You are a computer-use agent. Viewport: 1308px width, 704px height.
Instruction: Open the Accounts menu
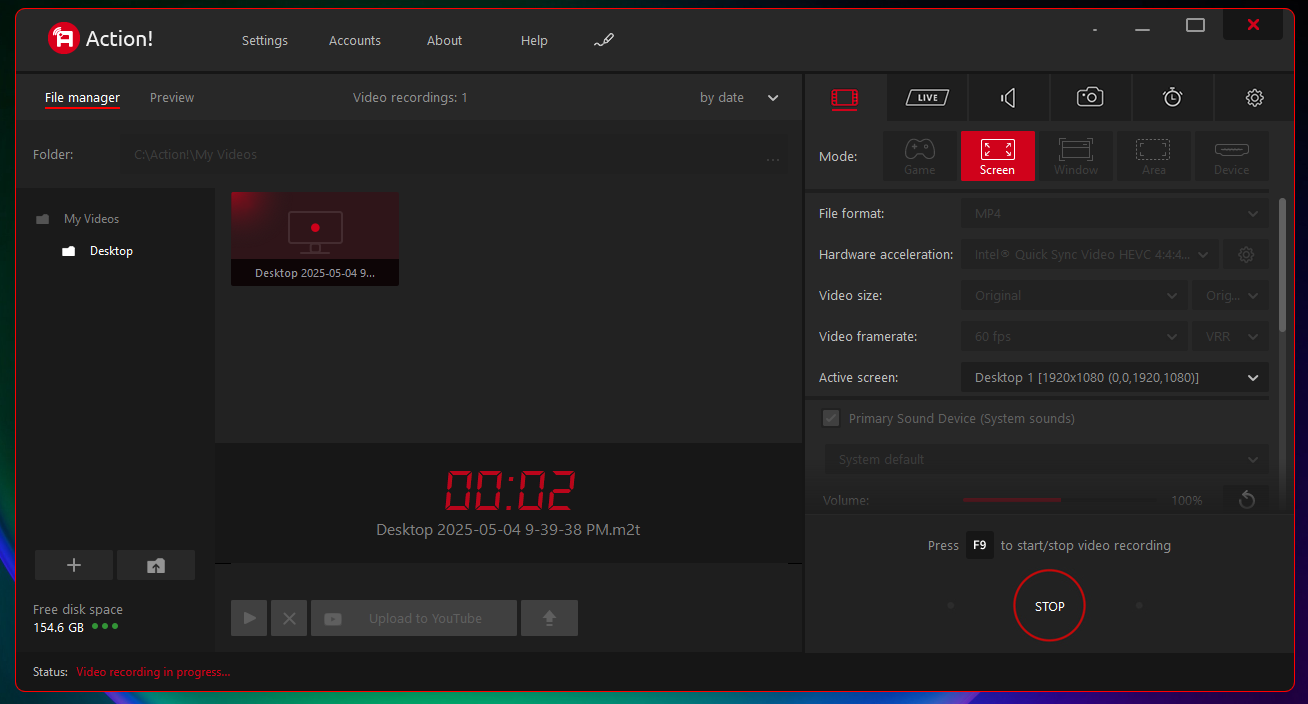(x=355, y=41)
